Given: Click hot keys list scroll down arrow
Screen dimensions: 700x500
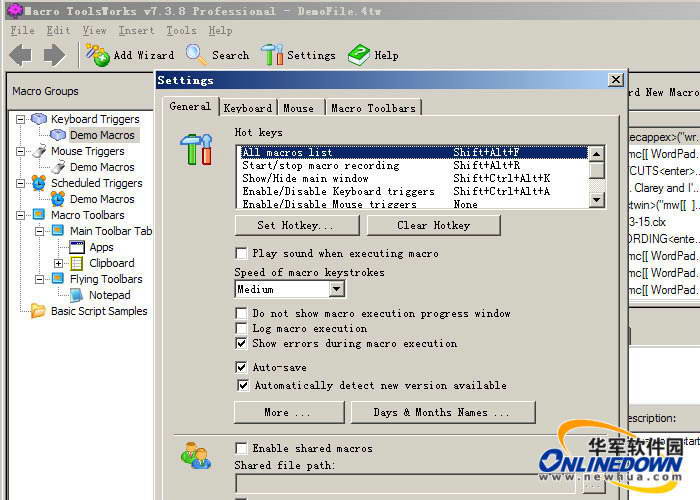Looking at the screenshot, I should click(x=597, y=199).
